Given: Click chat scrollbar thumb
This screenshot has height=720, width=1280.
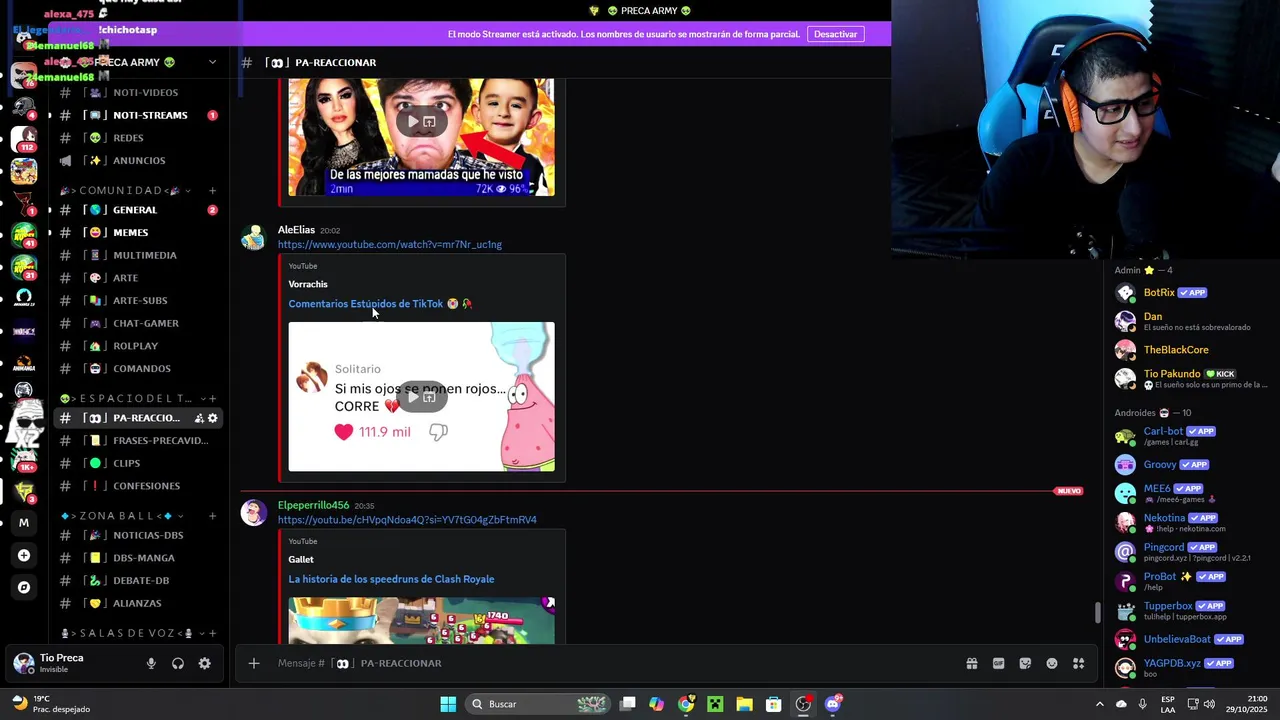Looking at the screenshot, I should [1098, 611].
